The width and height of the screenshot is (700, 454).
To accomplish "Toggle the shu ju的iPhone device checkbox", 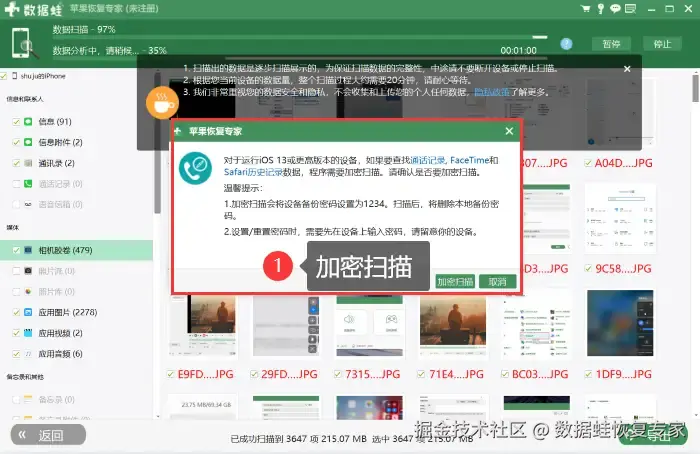I will point(4,76).
